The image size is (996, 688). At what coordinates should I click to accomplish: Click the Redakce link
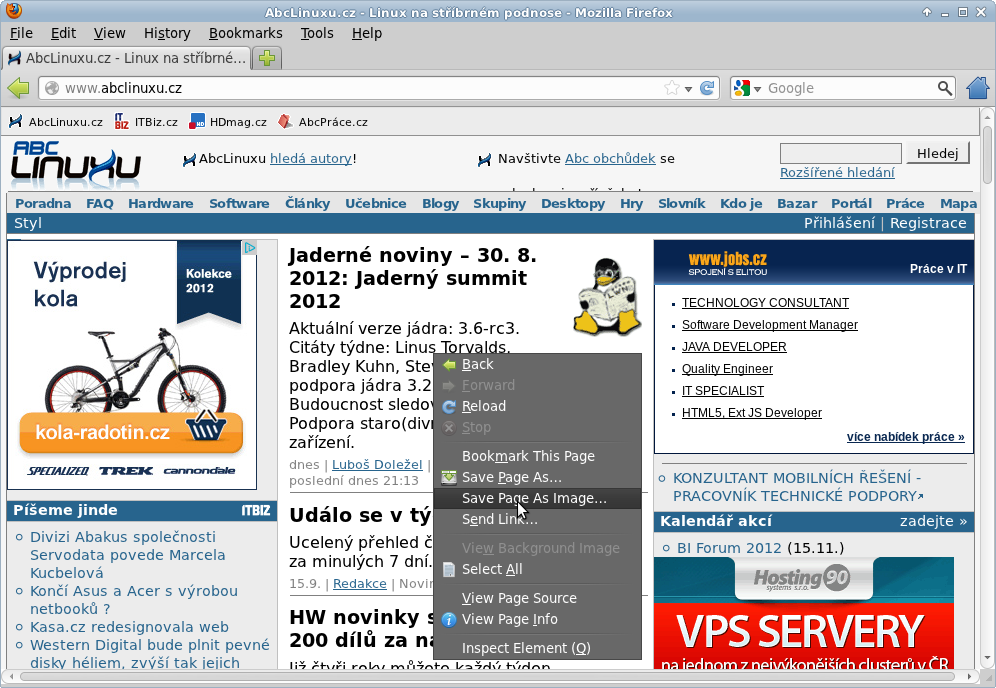pos(360,584)
